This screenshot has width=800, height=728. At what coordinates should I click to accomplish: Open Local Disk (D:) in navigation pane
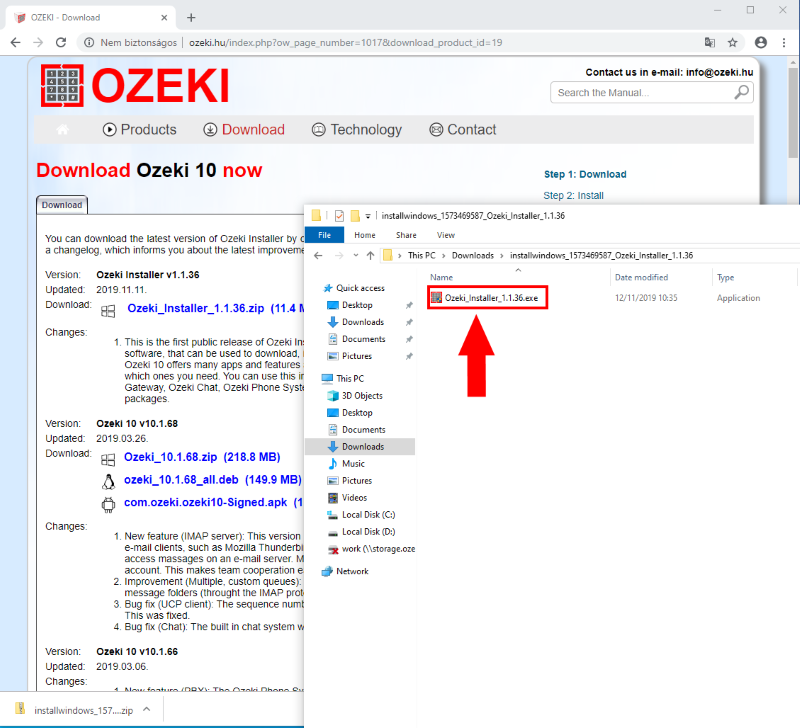tap(368, 532)
